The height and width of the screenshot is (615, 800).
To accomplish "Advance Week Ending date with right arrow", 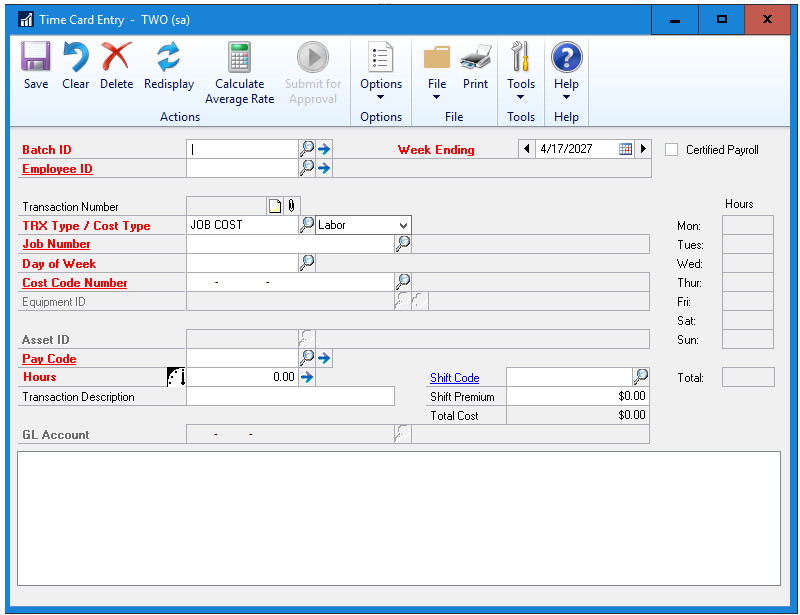I will 643,149.
